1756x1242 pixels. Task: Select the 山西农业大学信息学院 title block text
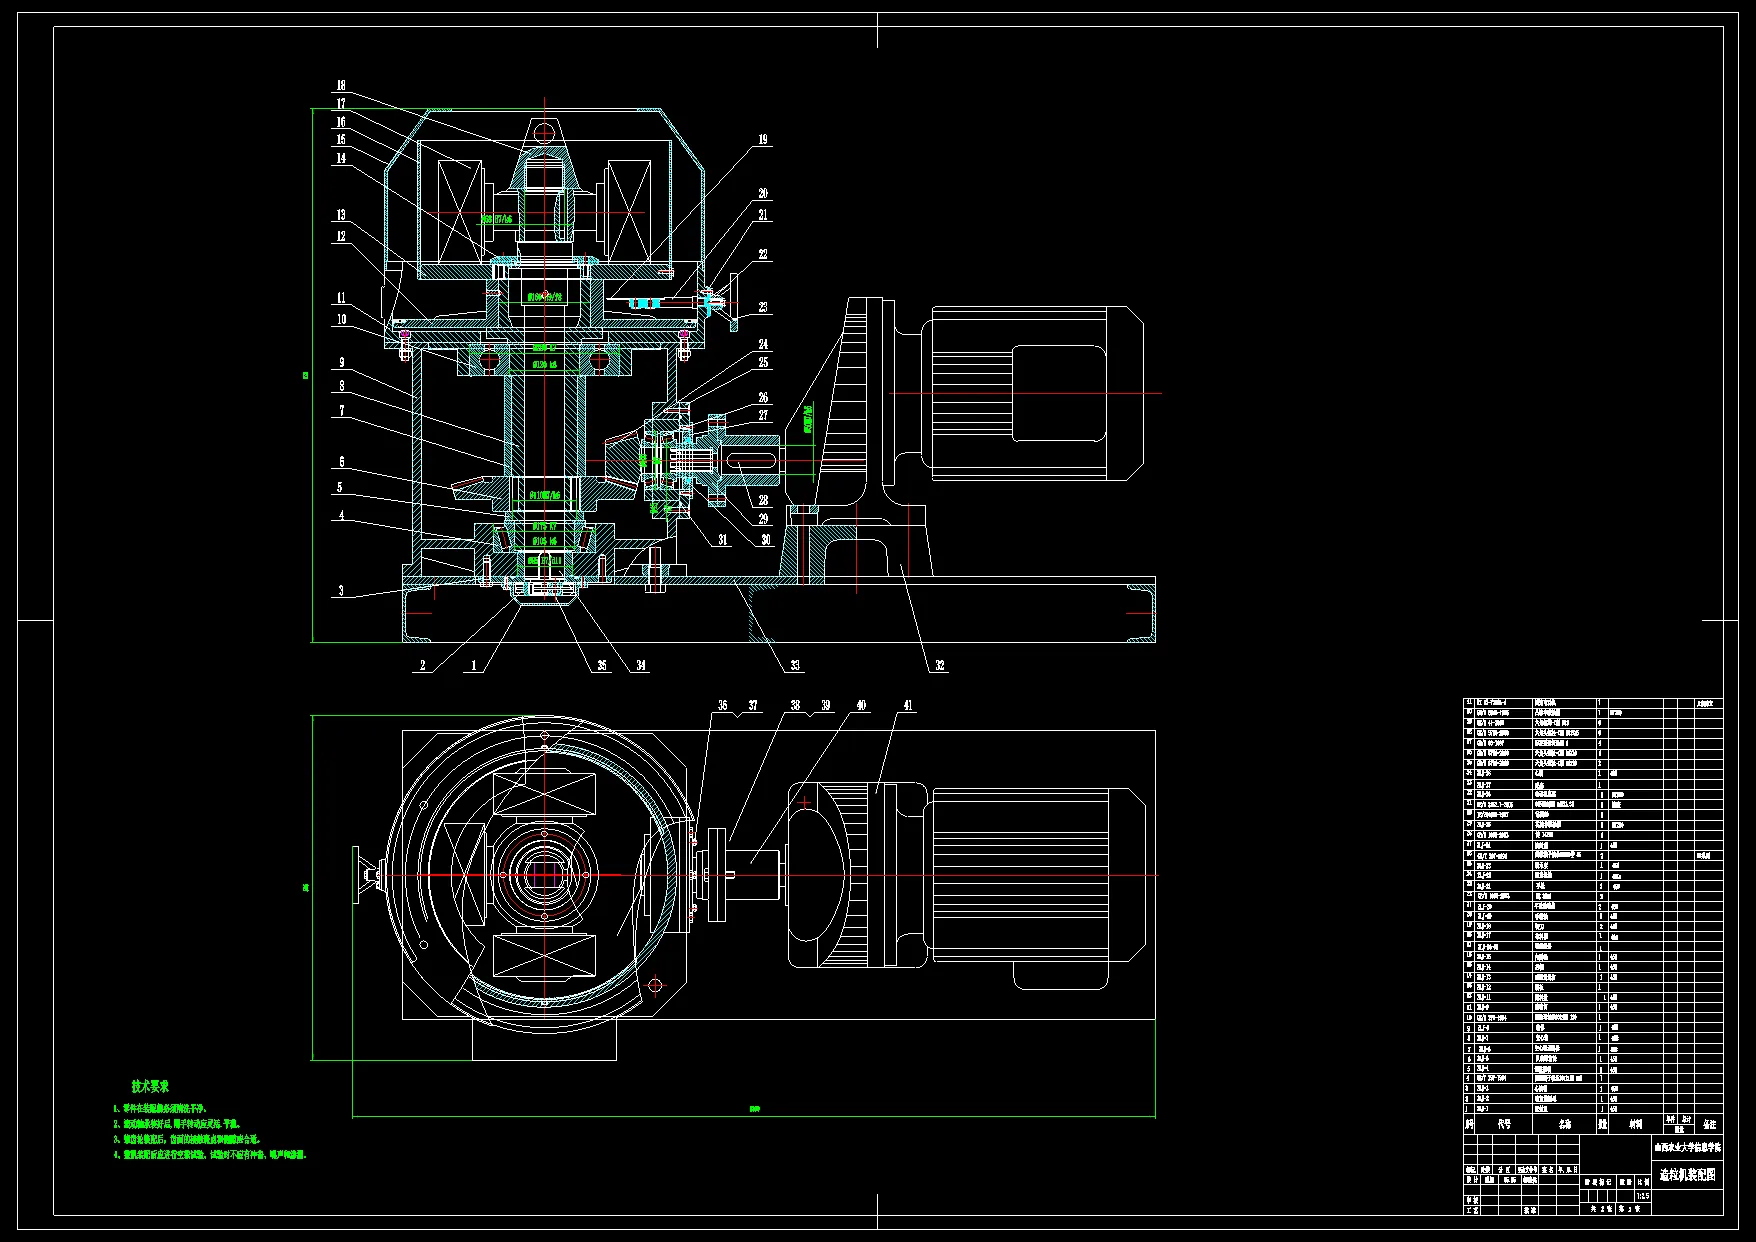point(1688,1147)
